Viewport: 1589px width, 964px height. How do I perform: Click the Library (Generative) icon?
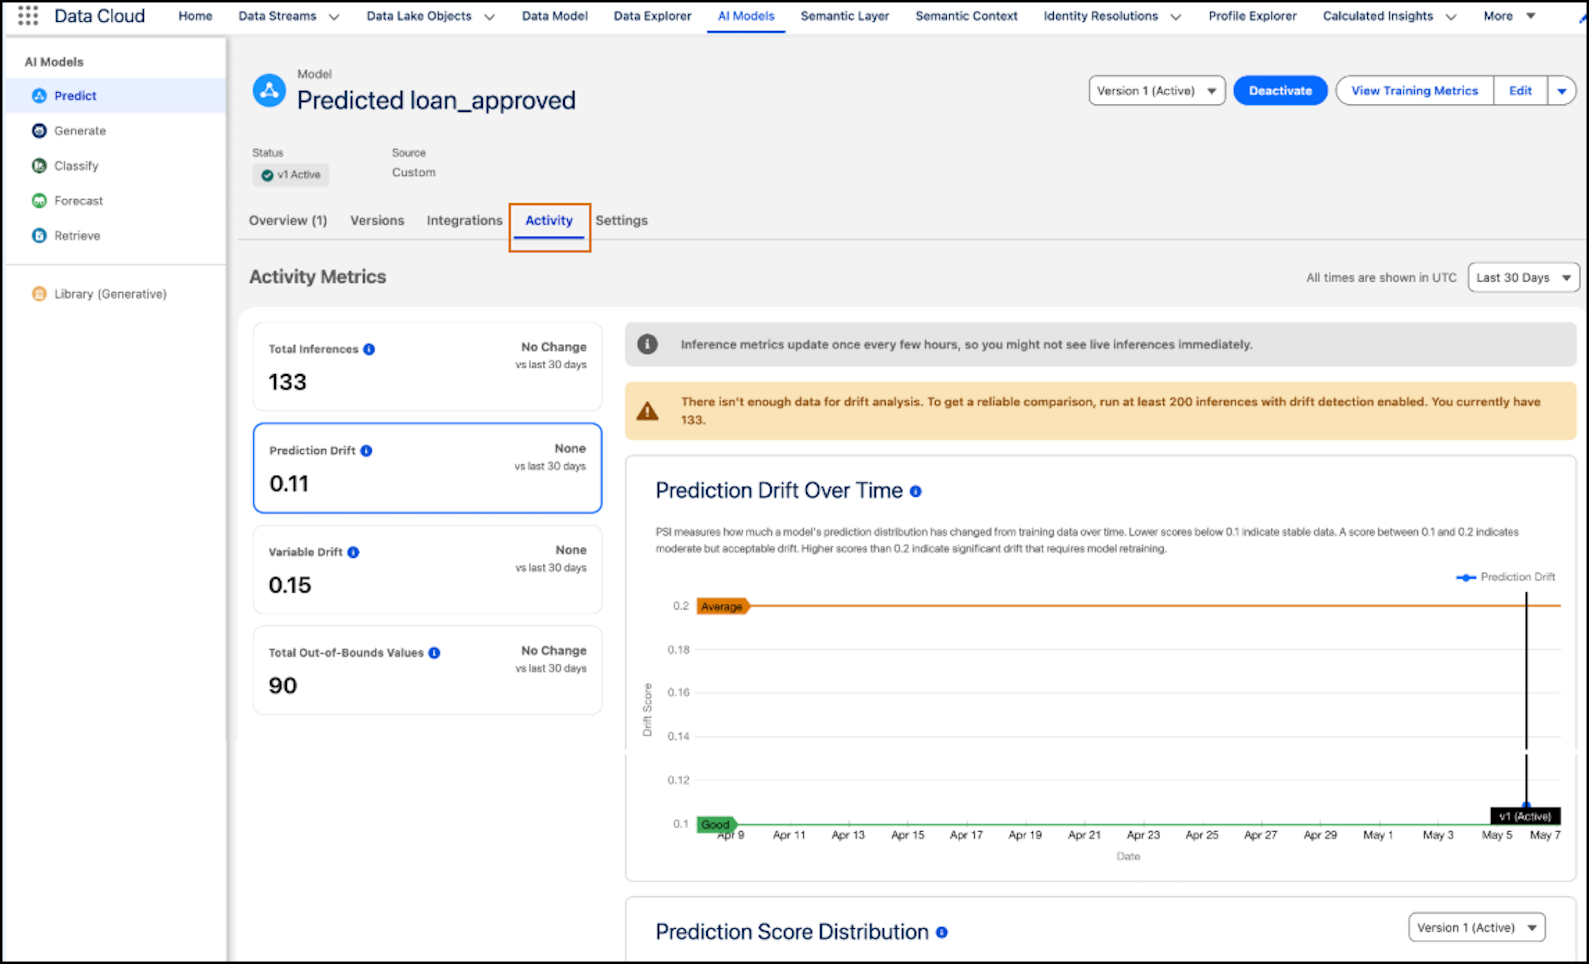tap(39, 294)
